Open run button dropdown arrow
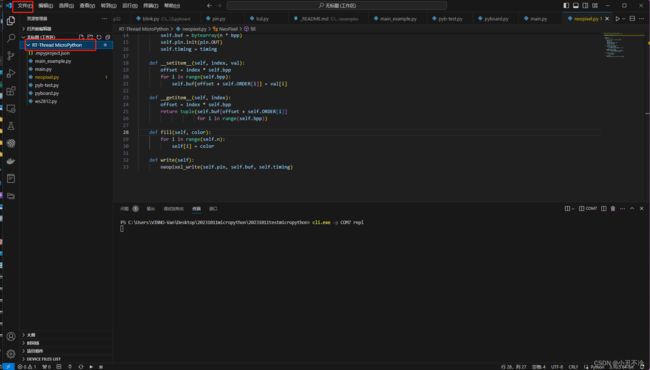This screenshot has height=370, width=650. [623, 19]
